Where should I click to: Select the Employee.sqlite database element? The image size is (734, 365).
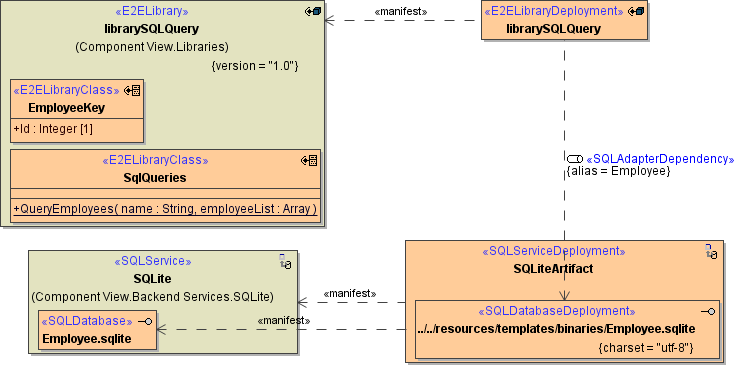(x=87, y=338)
